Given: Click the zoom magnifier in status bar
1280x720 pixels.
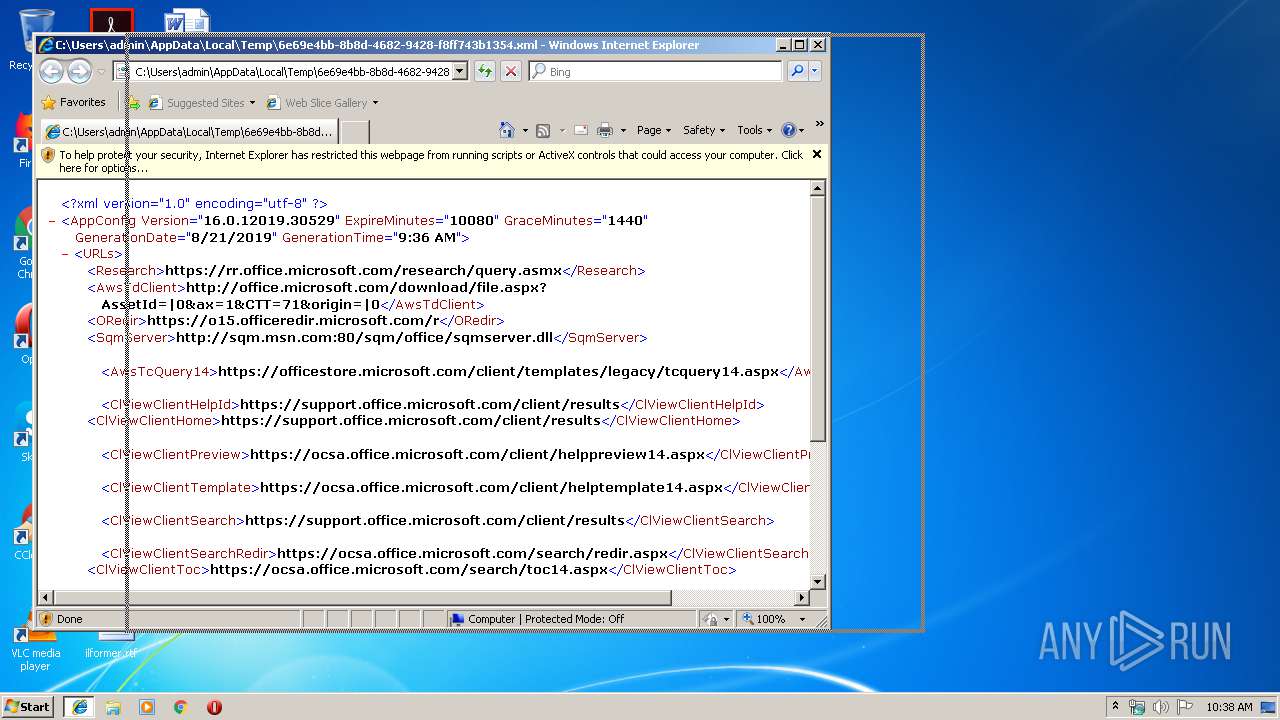Looking at the screenshot, I should tap(748, 619).
